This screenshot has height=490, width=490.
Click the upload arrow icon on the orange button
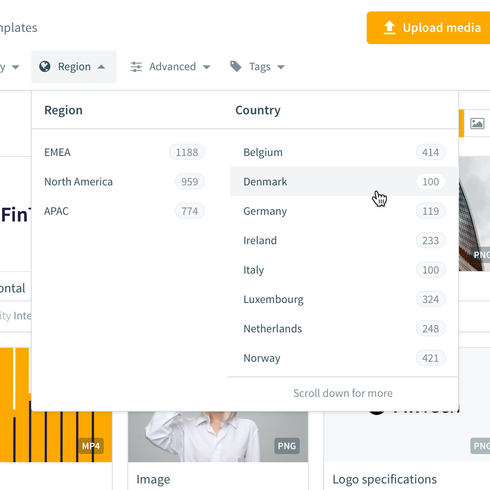click(389, 28)
